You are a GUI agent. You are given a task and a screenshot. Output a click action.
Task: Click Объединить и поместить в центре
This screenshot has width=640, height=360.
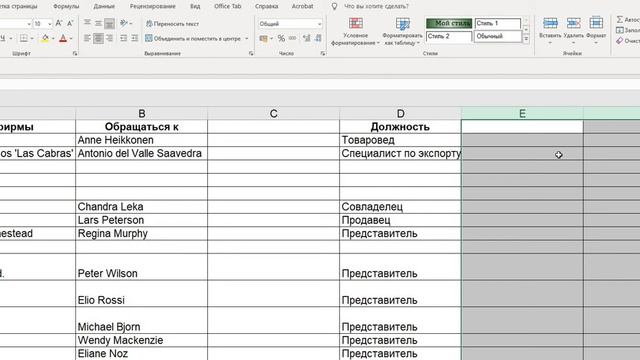tap(193, 39)
